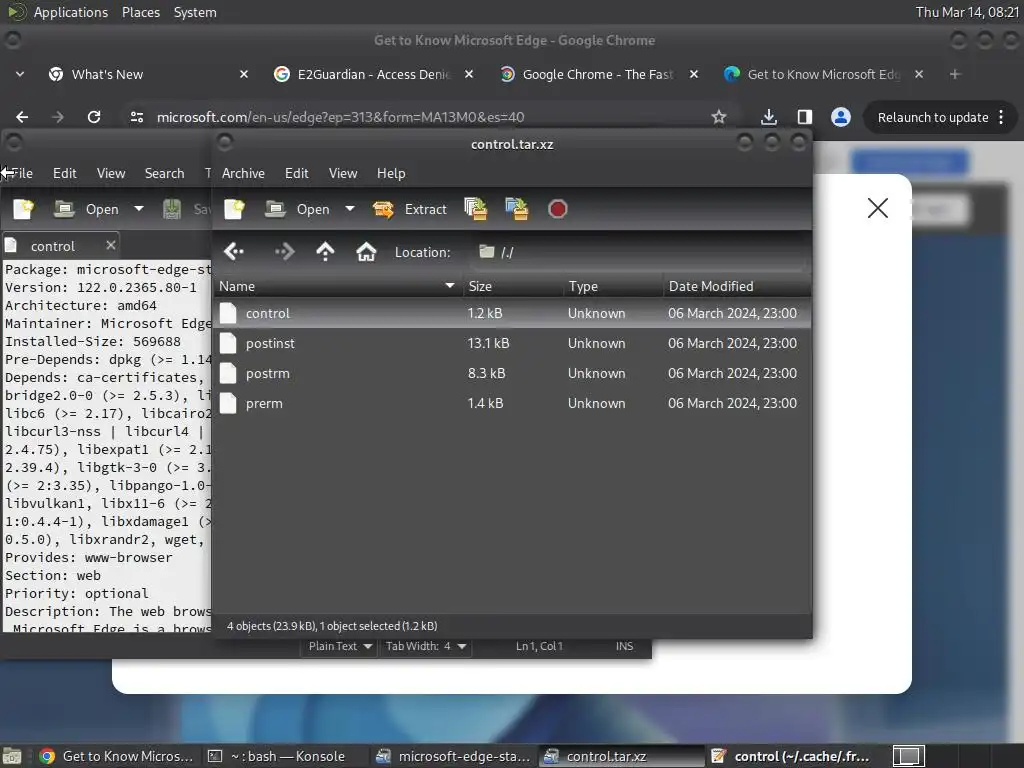Go back in Chrome

(x=22, y=117)
